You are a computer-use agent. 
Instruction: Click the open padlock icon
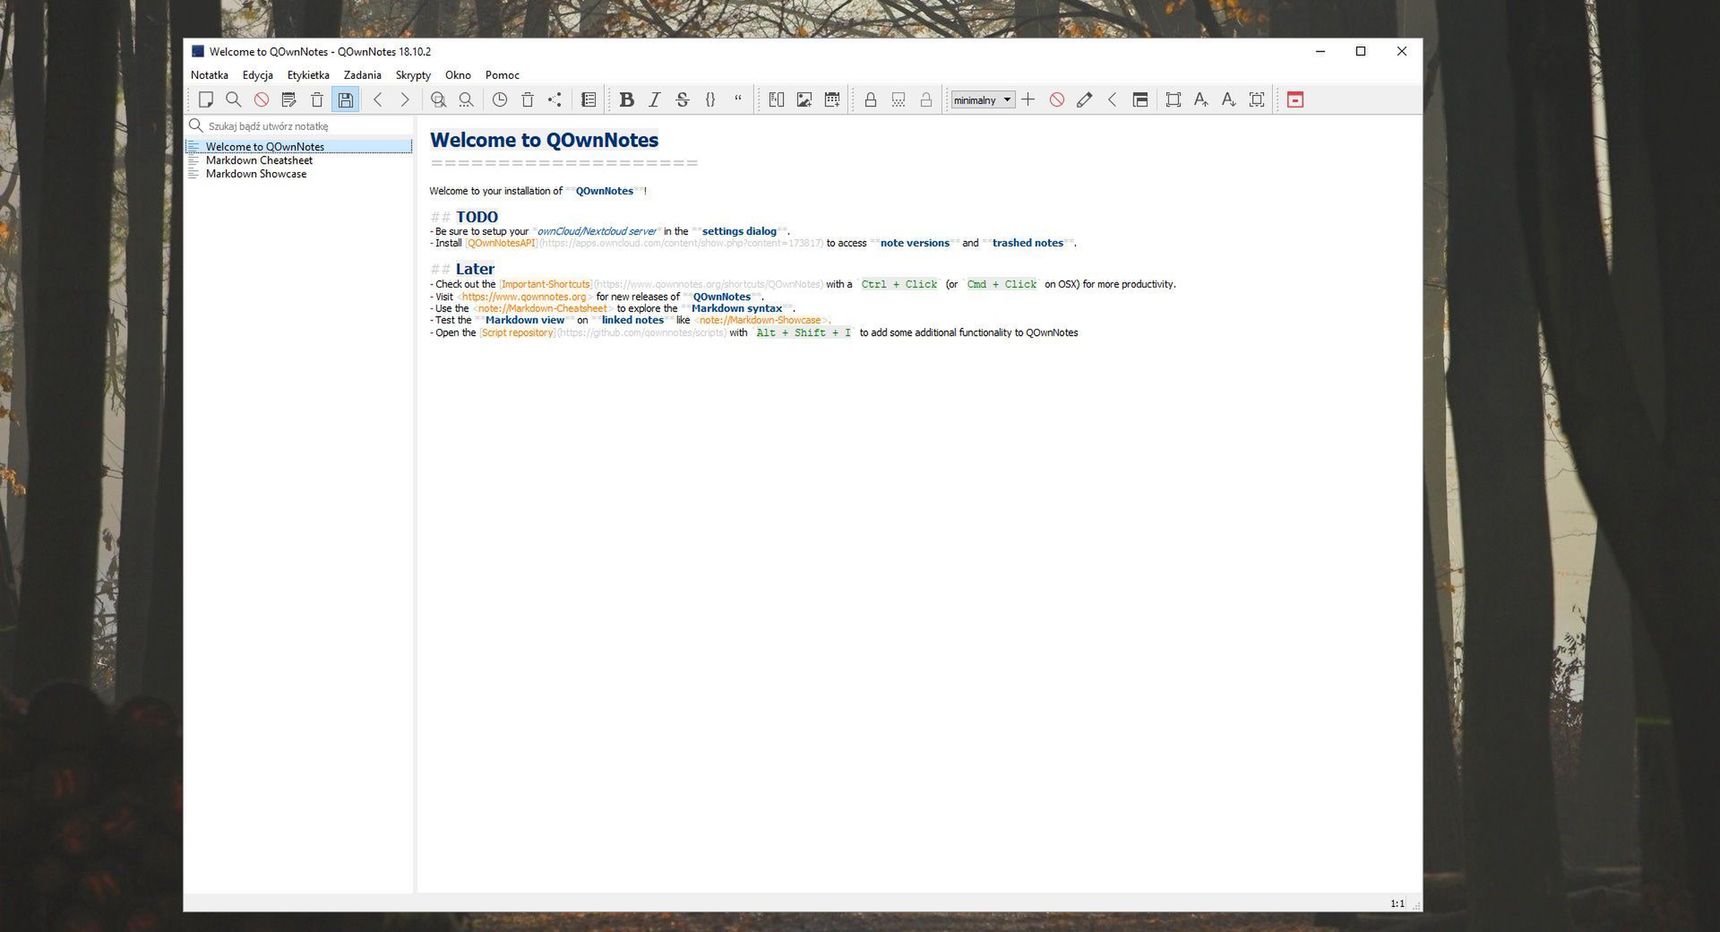[926, 100]
